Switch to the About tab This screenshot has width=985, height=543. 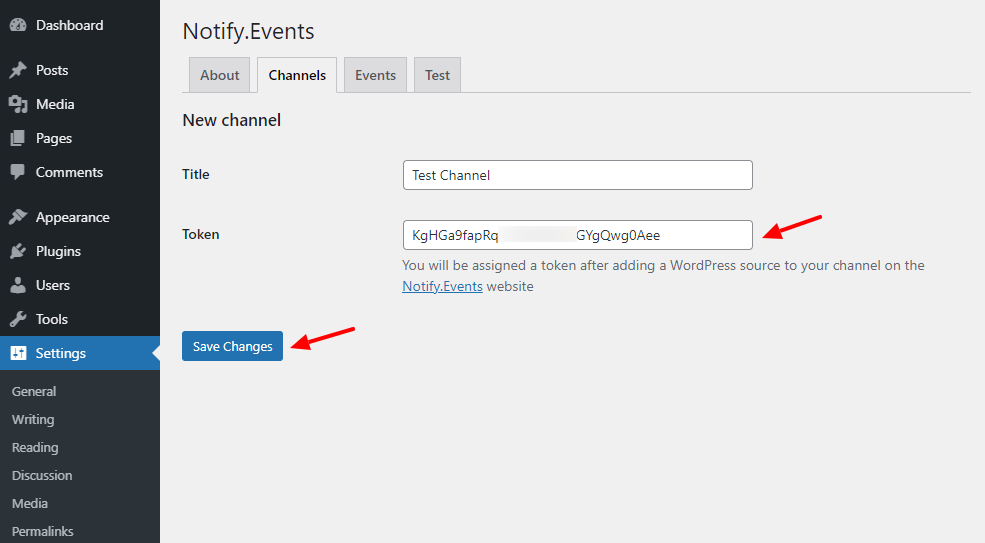coord(219,75)
